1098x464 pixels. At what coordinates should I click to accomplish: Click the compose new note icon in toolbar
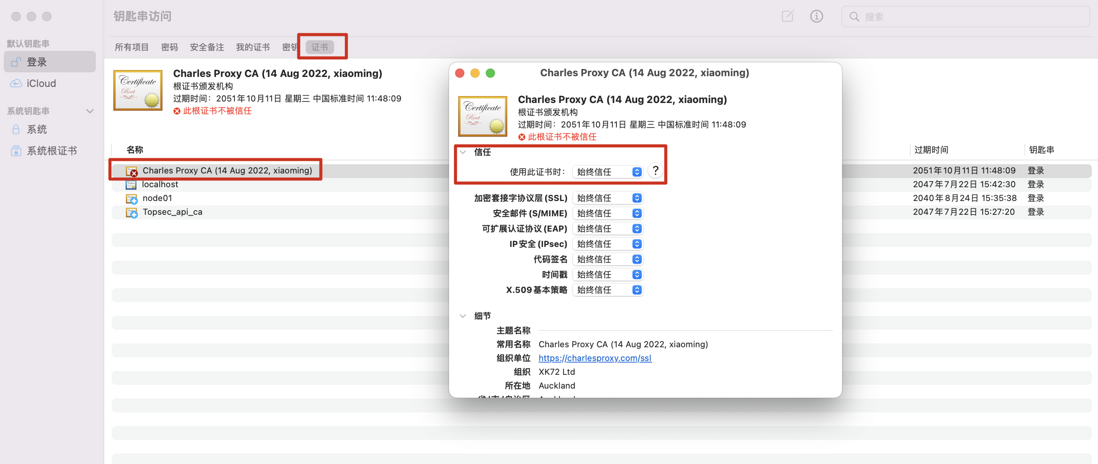pyautogui.click(x=788, y=16)
